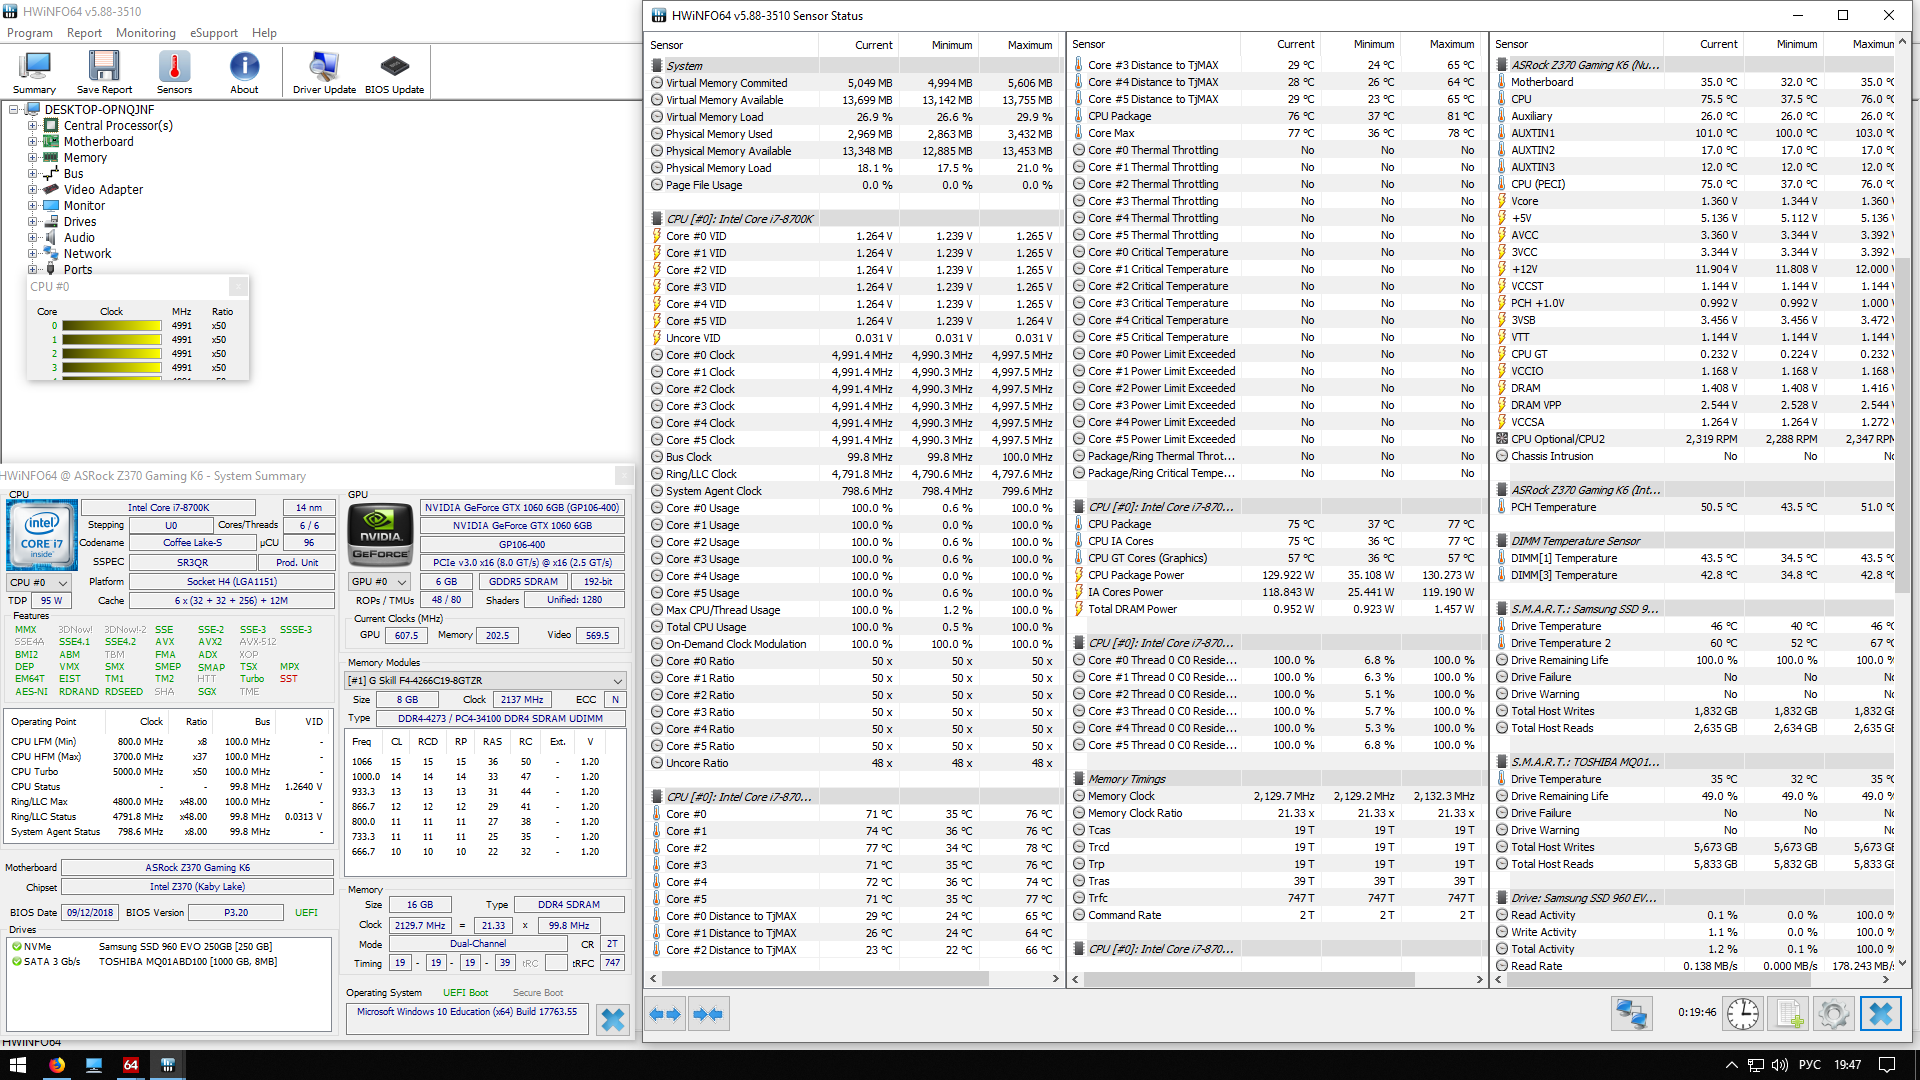Click the logging start sheet icon
This screenshot has height=1080, width=1920.
1789,1014
